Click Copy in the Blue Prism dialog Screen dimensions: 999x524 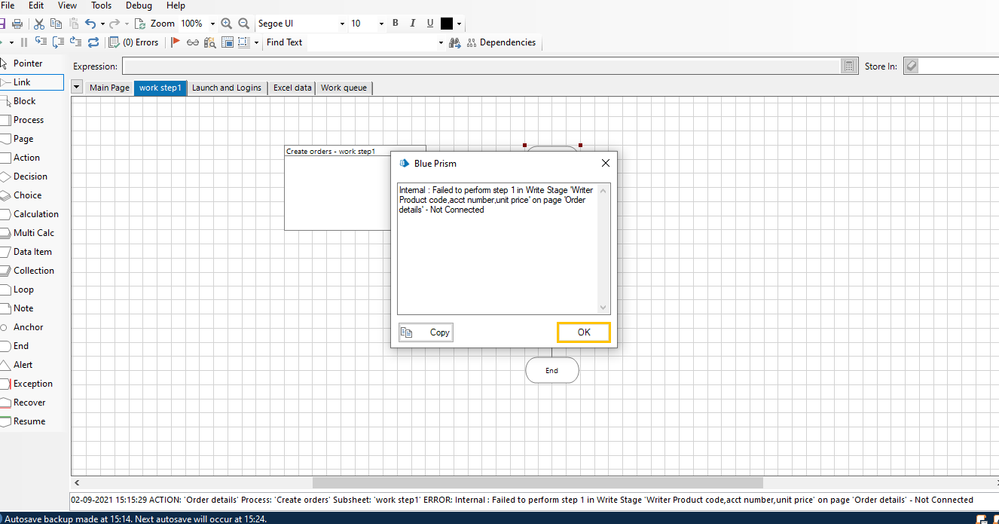coord(426,332)
